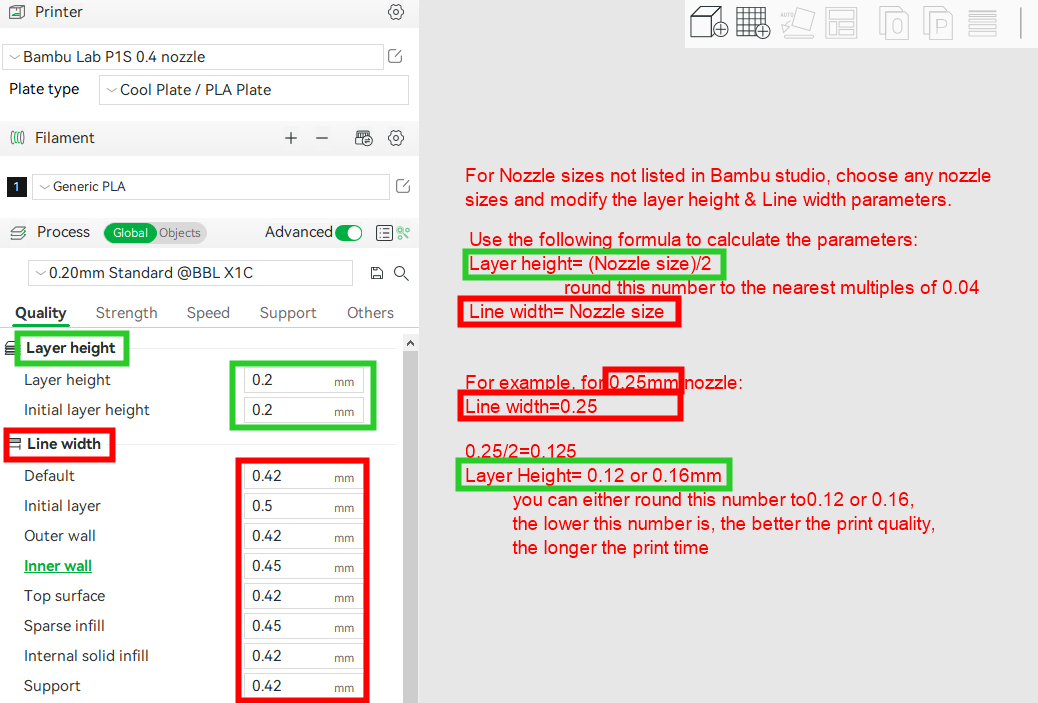Switch process scope to Objects

180,233
